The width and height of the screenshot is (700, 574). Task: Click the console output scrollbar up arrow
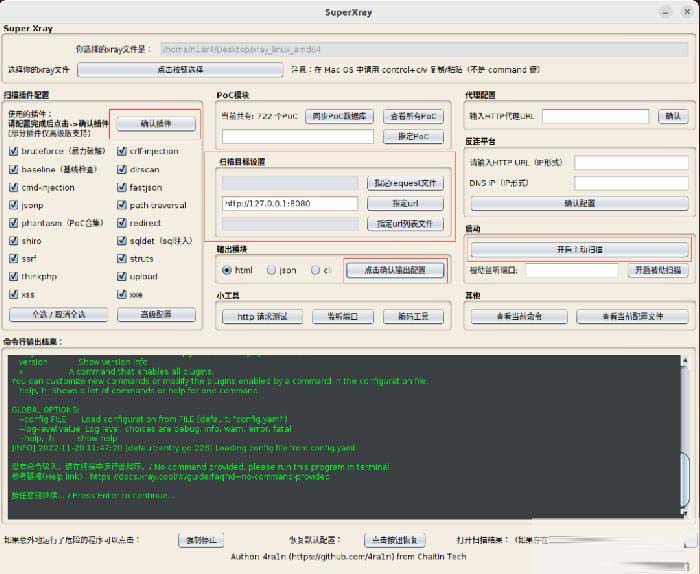685,360
